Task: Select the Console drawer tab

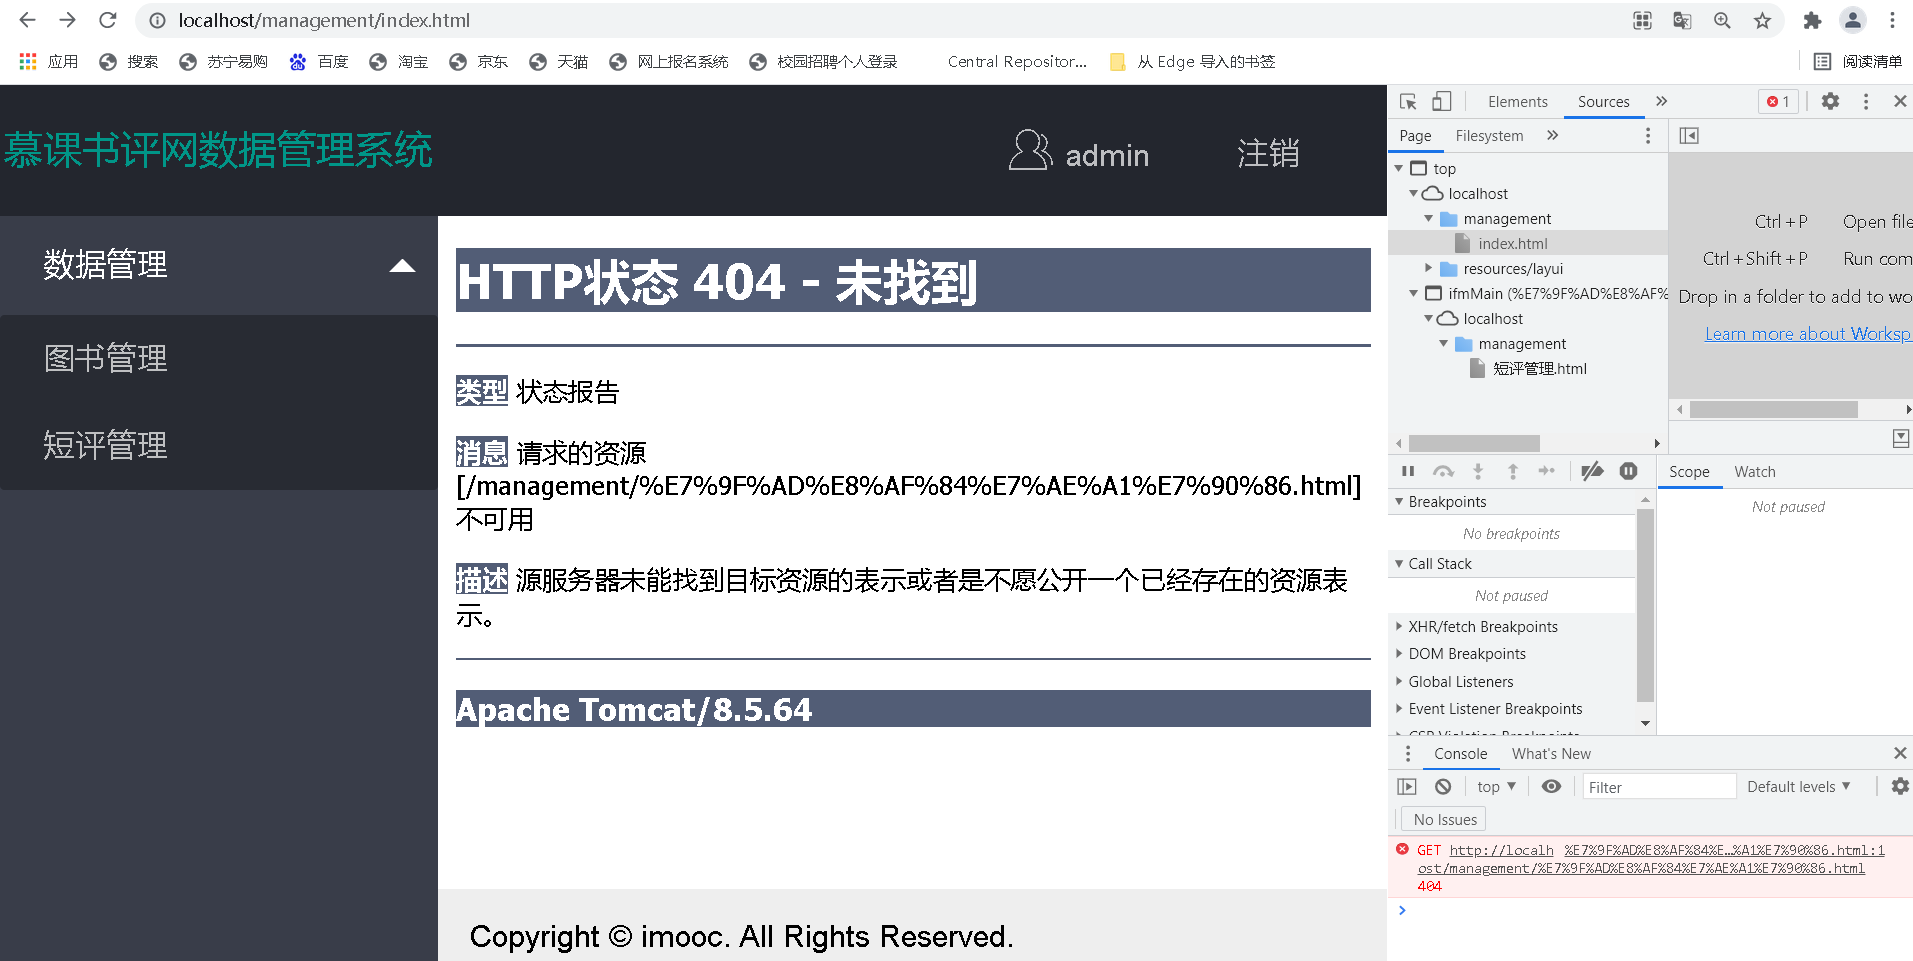Action: pos(1460,753)
